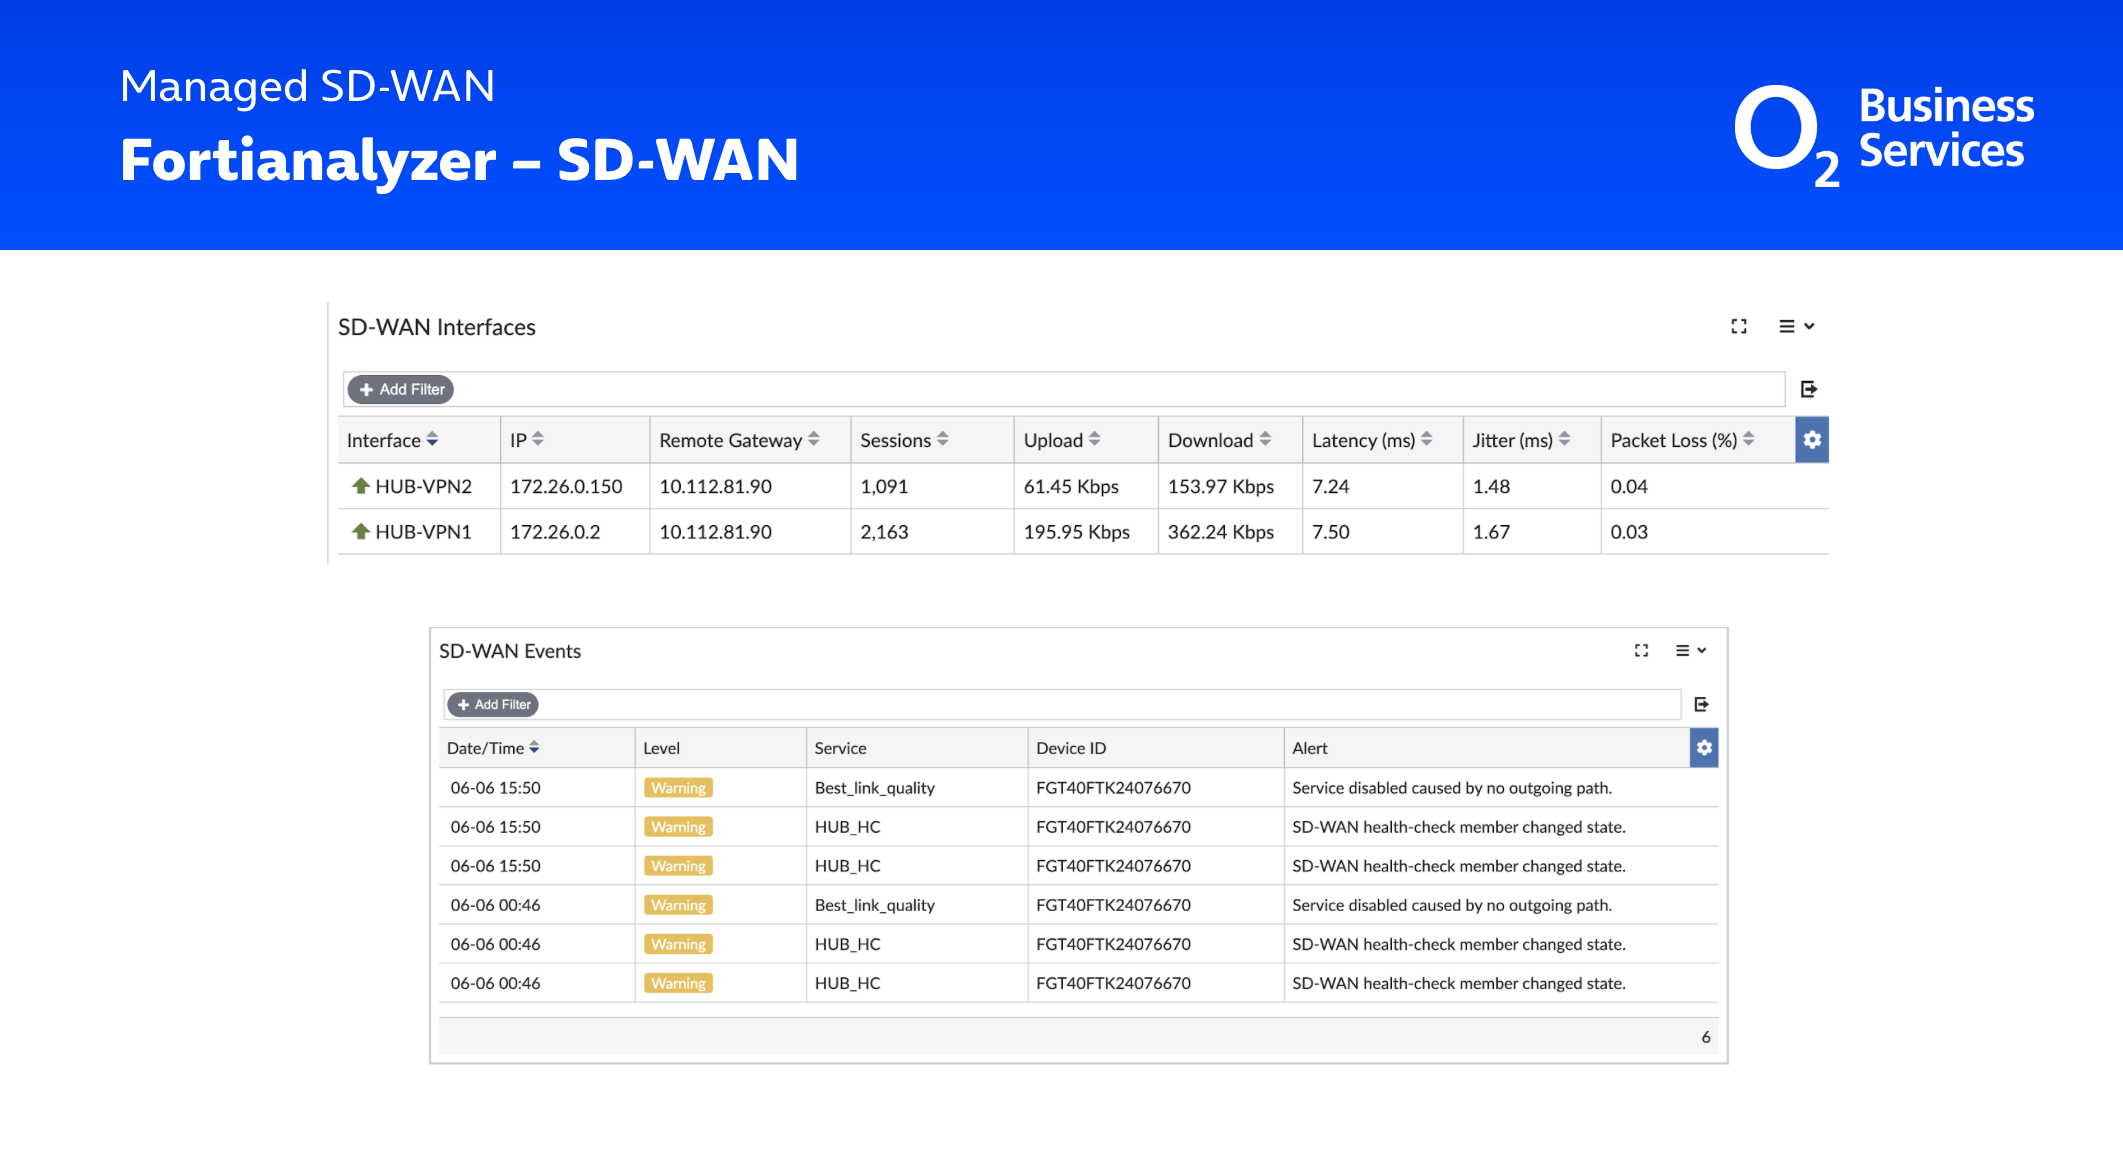
Task: Click the HUB-VPN1 up-status arrow icon
Action: point(361,531)
